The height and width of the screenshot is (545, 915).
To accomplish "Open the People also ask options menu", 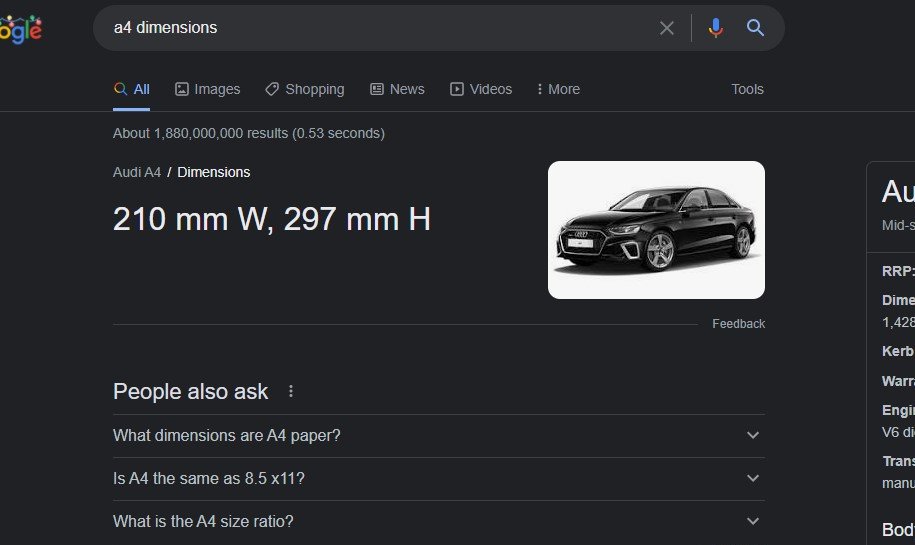I will 291,392.
